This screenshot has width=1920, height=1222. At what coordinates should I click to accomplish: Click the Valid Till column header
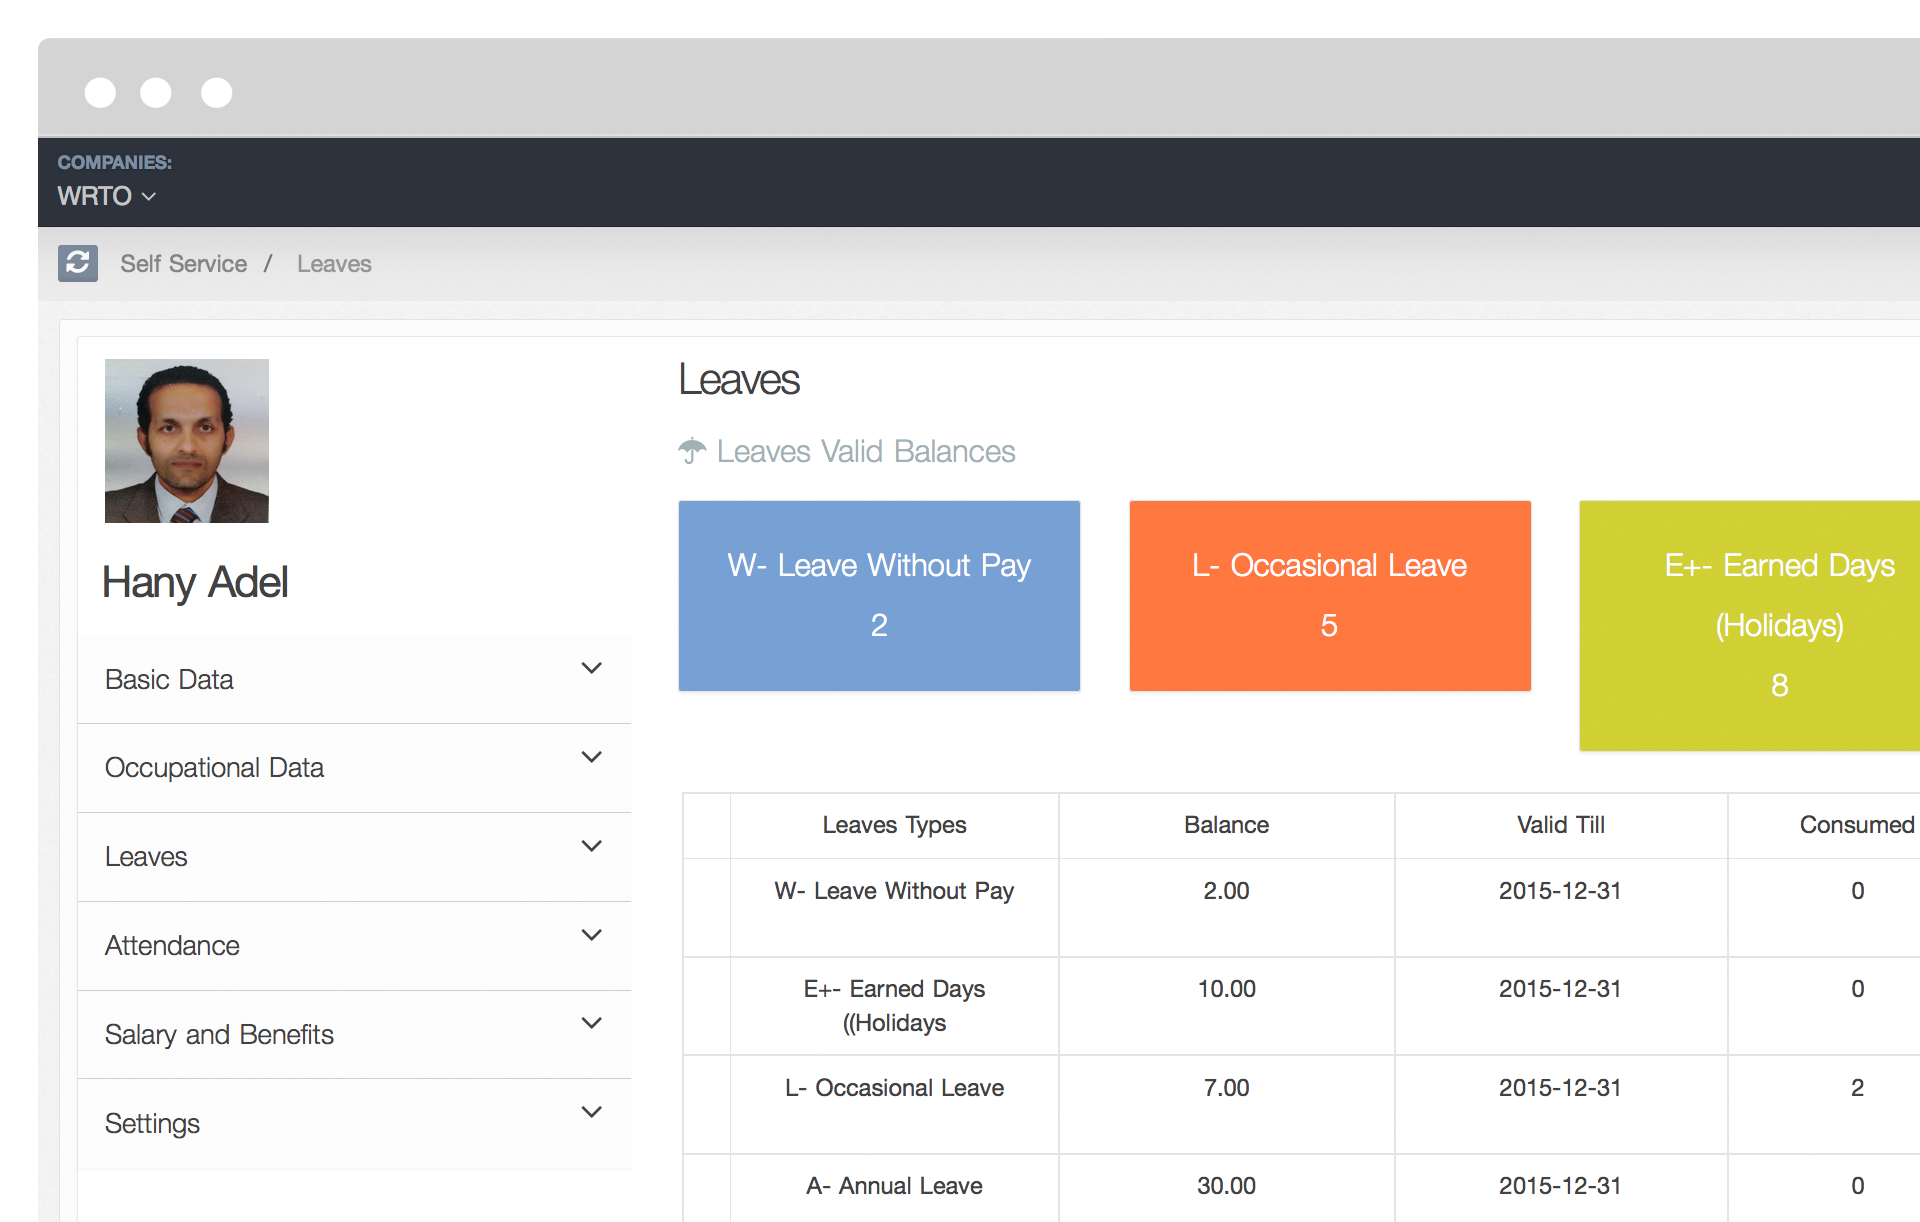(x=1560, y=825)
